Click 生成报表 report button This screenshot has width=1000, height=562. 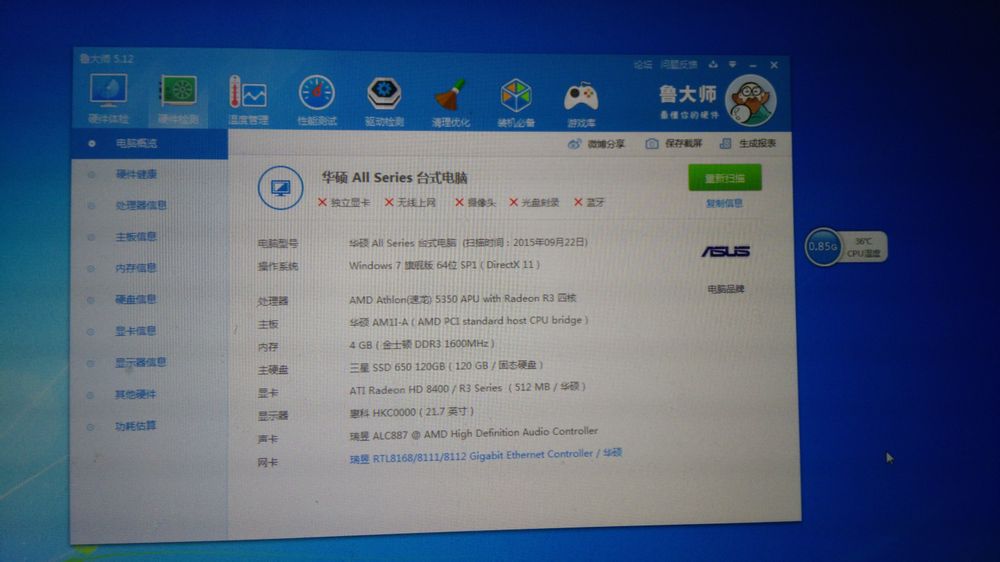(747, 144)
